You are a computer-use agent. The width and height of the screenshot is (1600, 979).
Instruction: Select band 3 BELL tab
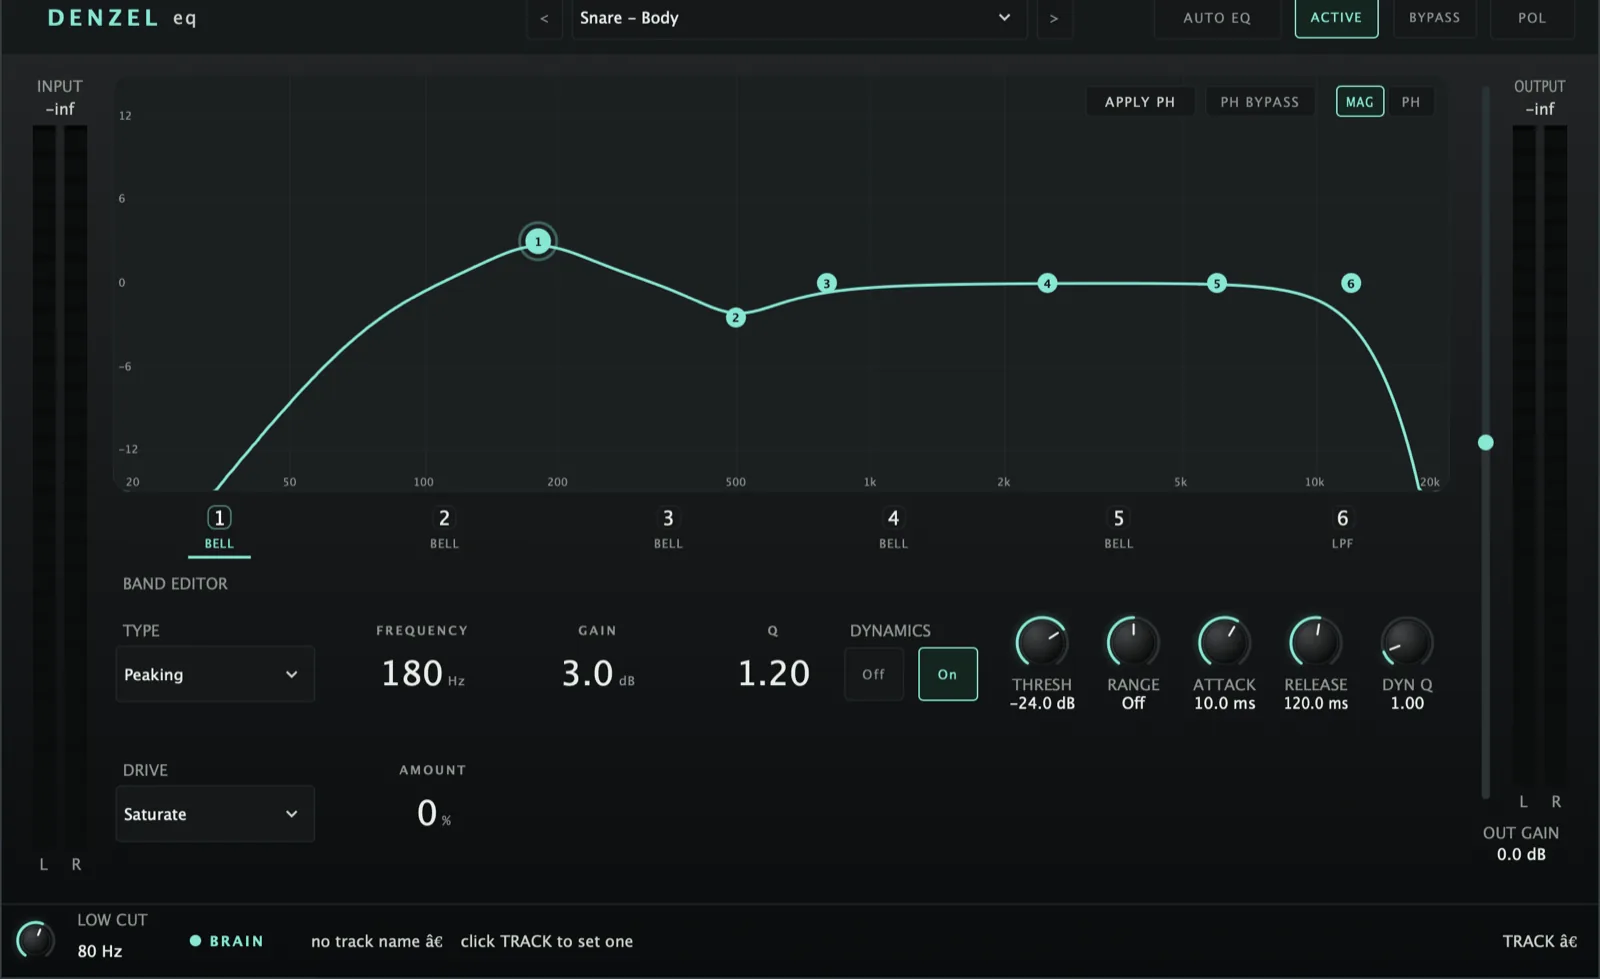point(668,529)
